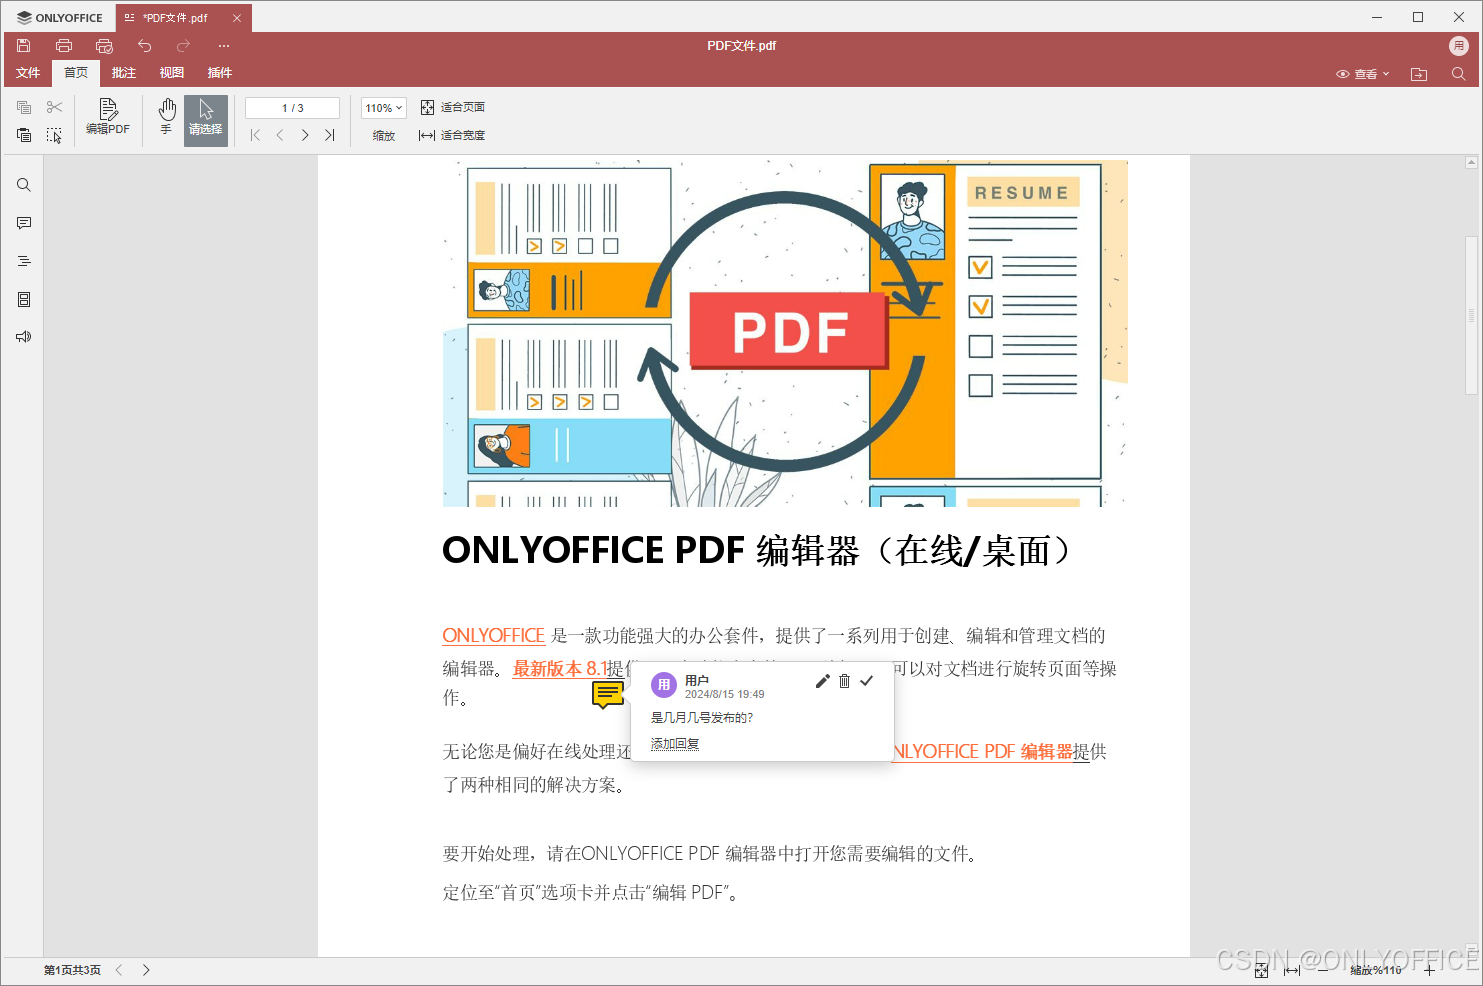Click the ONLYOFFICE home tab
Image resolution: width=1483 pixels, height=986 pixels.
[x=60, y=18]
